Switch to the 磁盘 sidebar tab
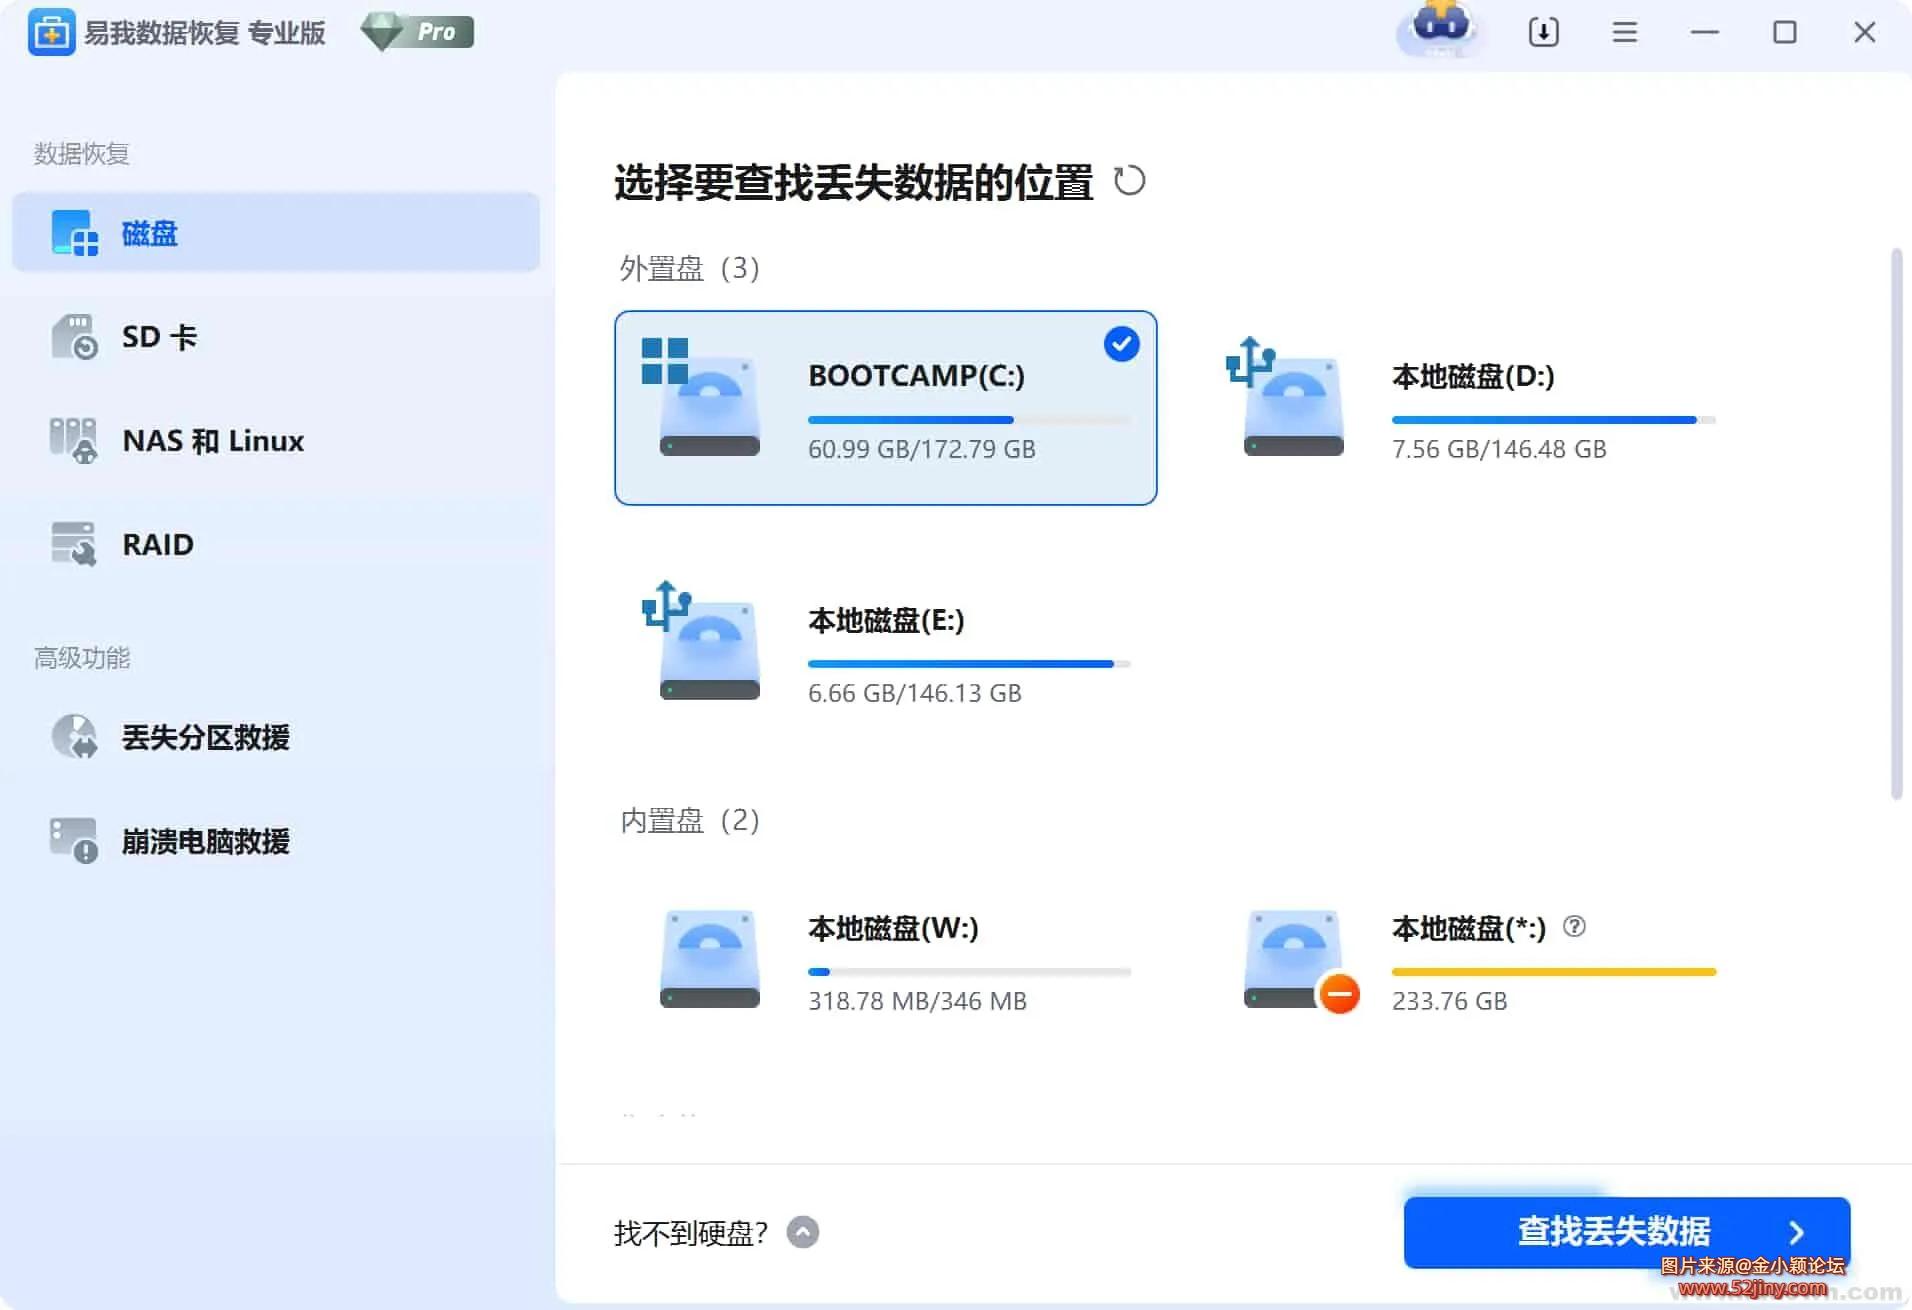1912x1310 pixels. 150,232
